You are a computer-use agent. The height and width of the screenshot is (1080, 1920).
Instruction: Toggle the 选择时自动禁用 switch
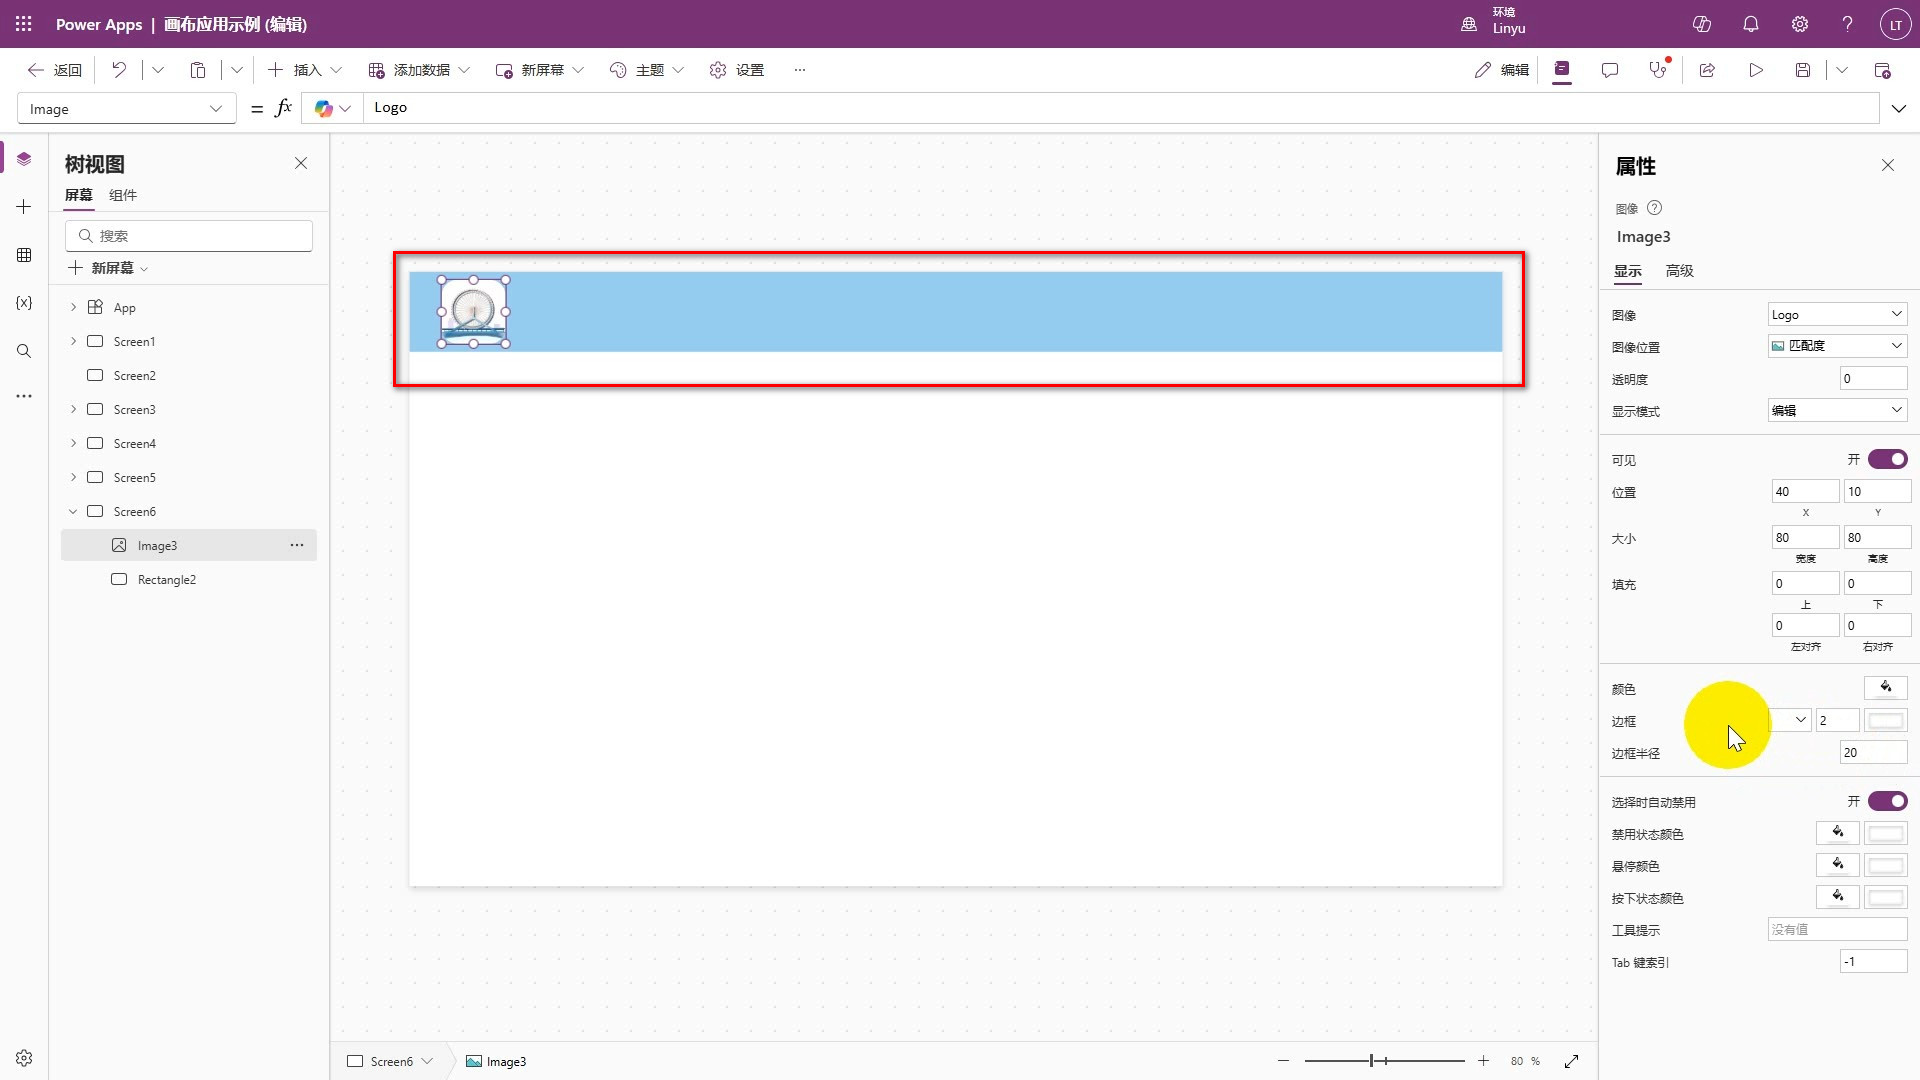coord(1887,801)
